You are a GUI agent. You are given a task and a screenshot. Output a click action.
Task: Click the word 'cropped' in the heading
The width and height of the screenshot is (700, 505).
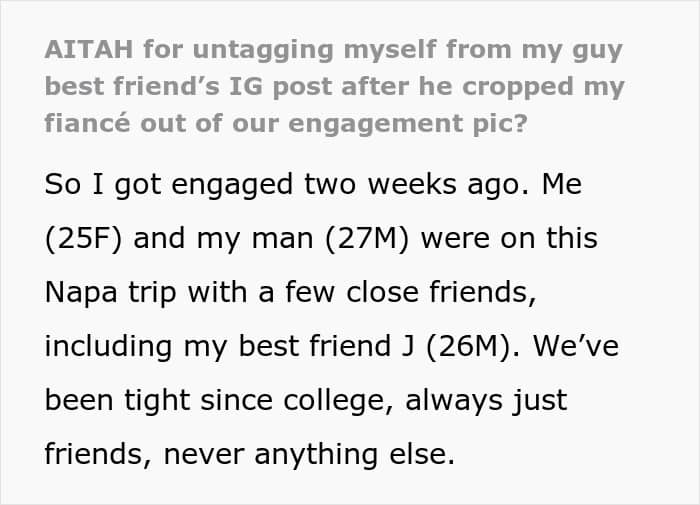pos(517,87)
